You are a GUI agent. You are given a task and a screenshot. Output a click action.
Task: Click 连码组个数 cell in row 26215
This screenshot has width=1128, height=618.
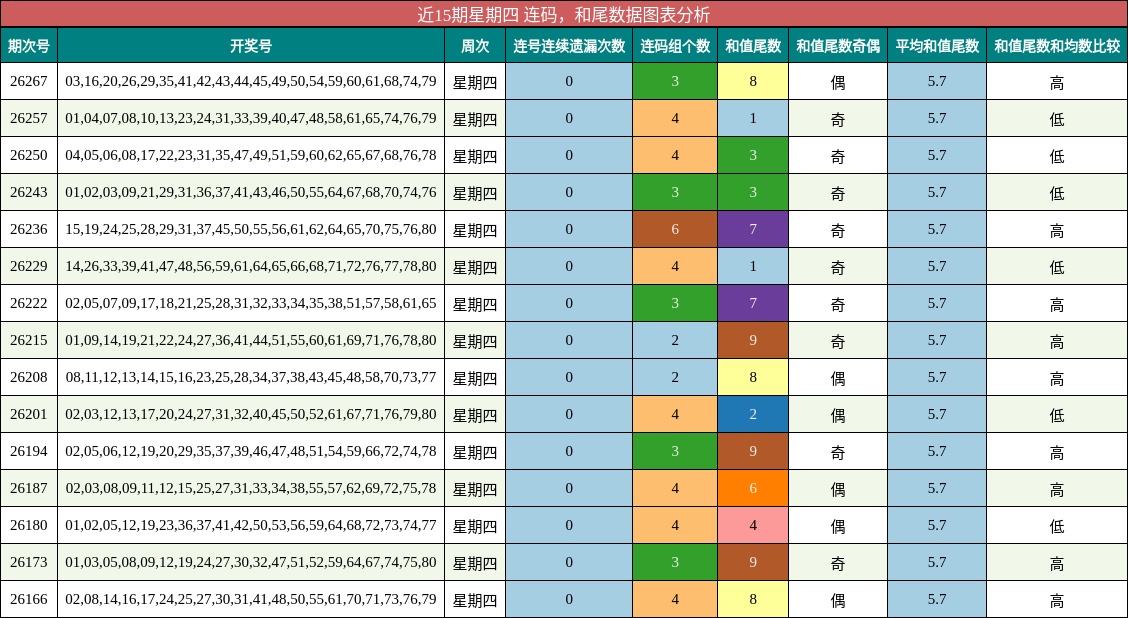click(675, 340)
